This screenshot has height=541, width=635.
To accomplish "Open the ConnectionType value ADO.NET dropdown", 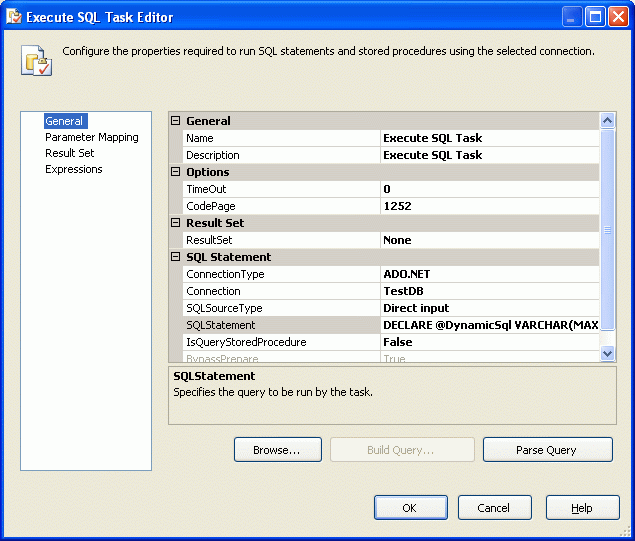I will click(x=490, y=274).
